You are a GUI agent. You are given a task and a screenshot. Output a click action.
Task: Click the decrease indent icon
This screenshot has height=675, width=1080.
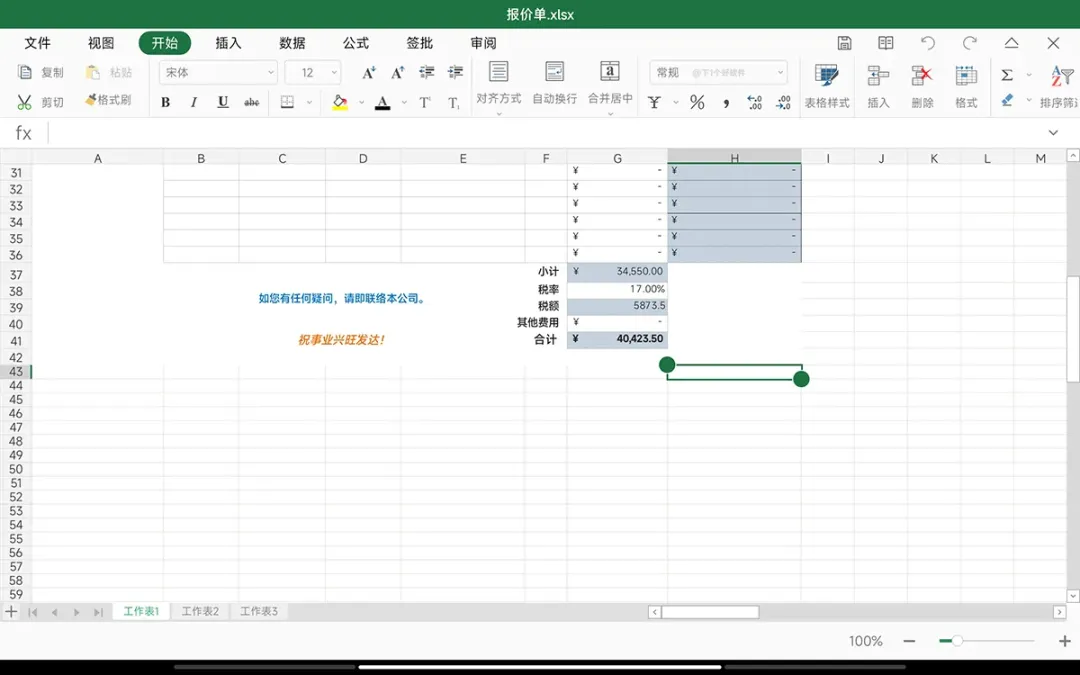tap(426, 72)
